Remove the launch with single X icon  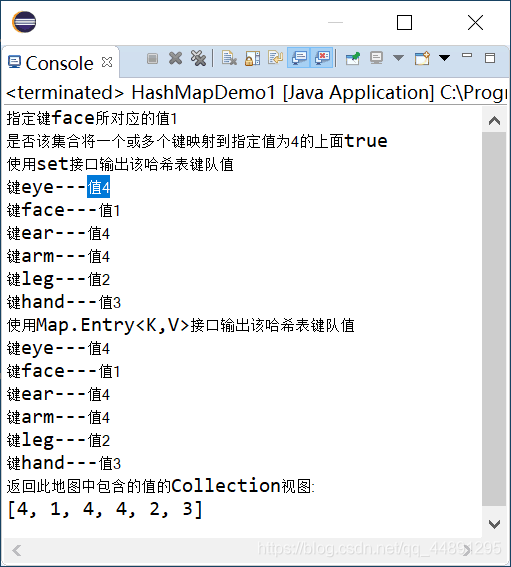(175, 59)
